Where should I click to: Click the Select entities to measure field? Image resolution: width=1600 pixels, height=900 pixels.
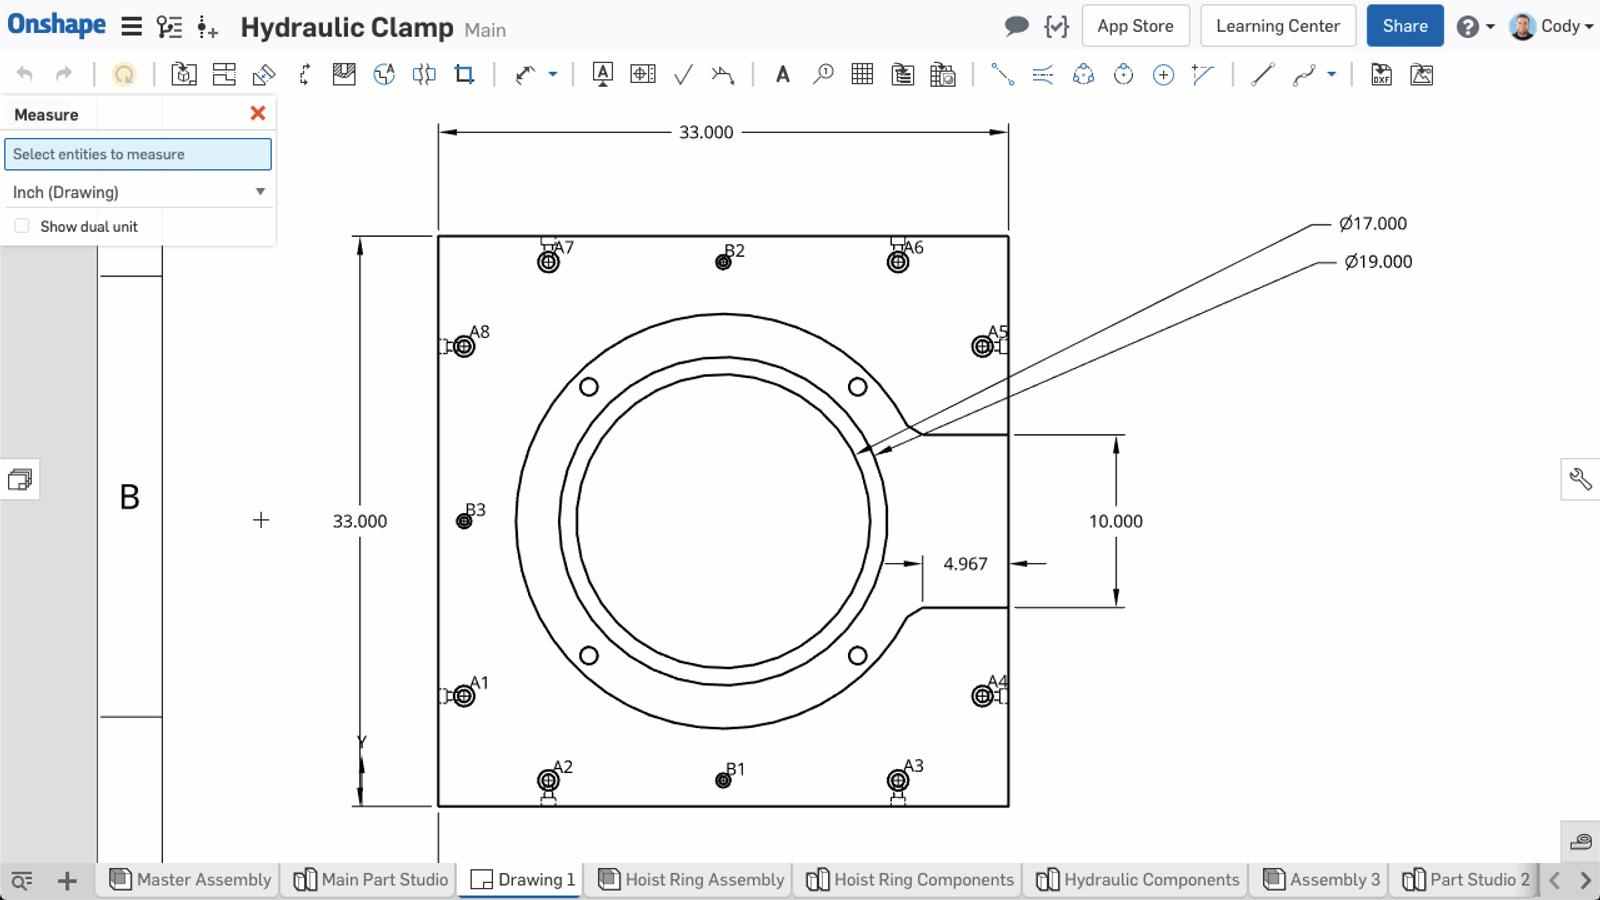tap(138, 154)
